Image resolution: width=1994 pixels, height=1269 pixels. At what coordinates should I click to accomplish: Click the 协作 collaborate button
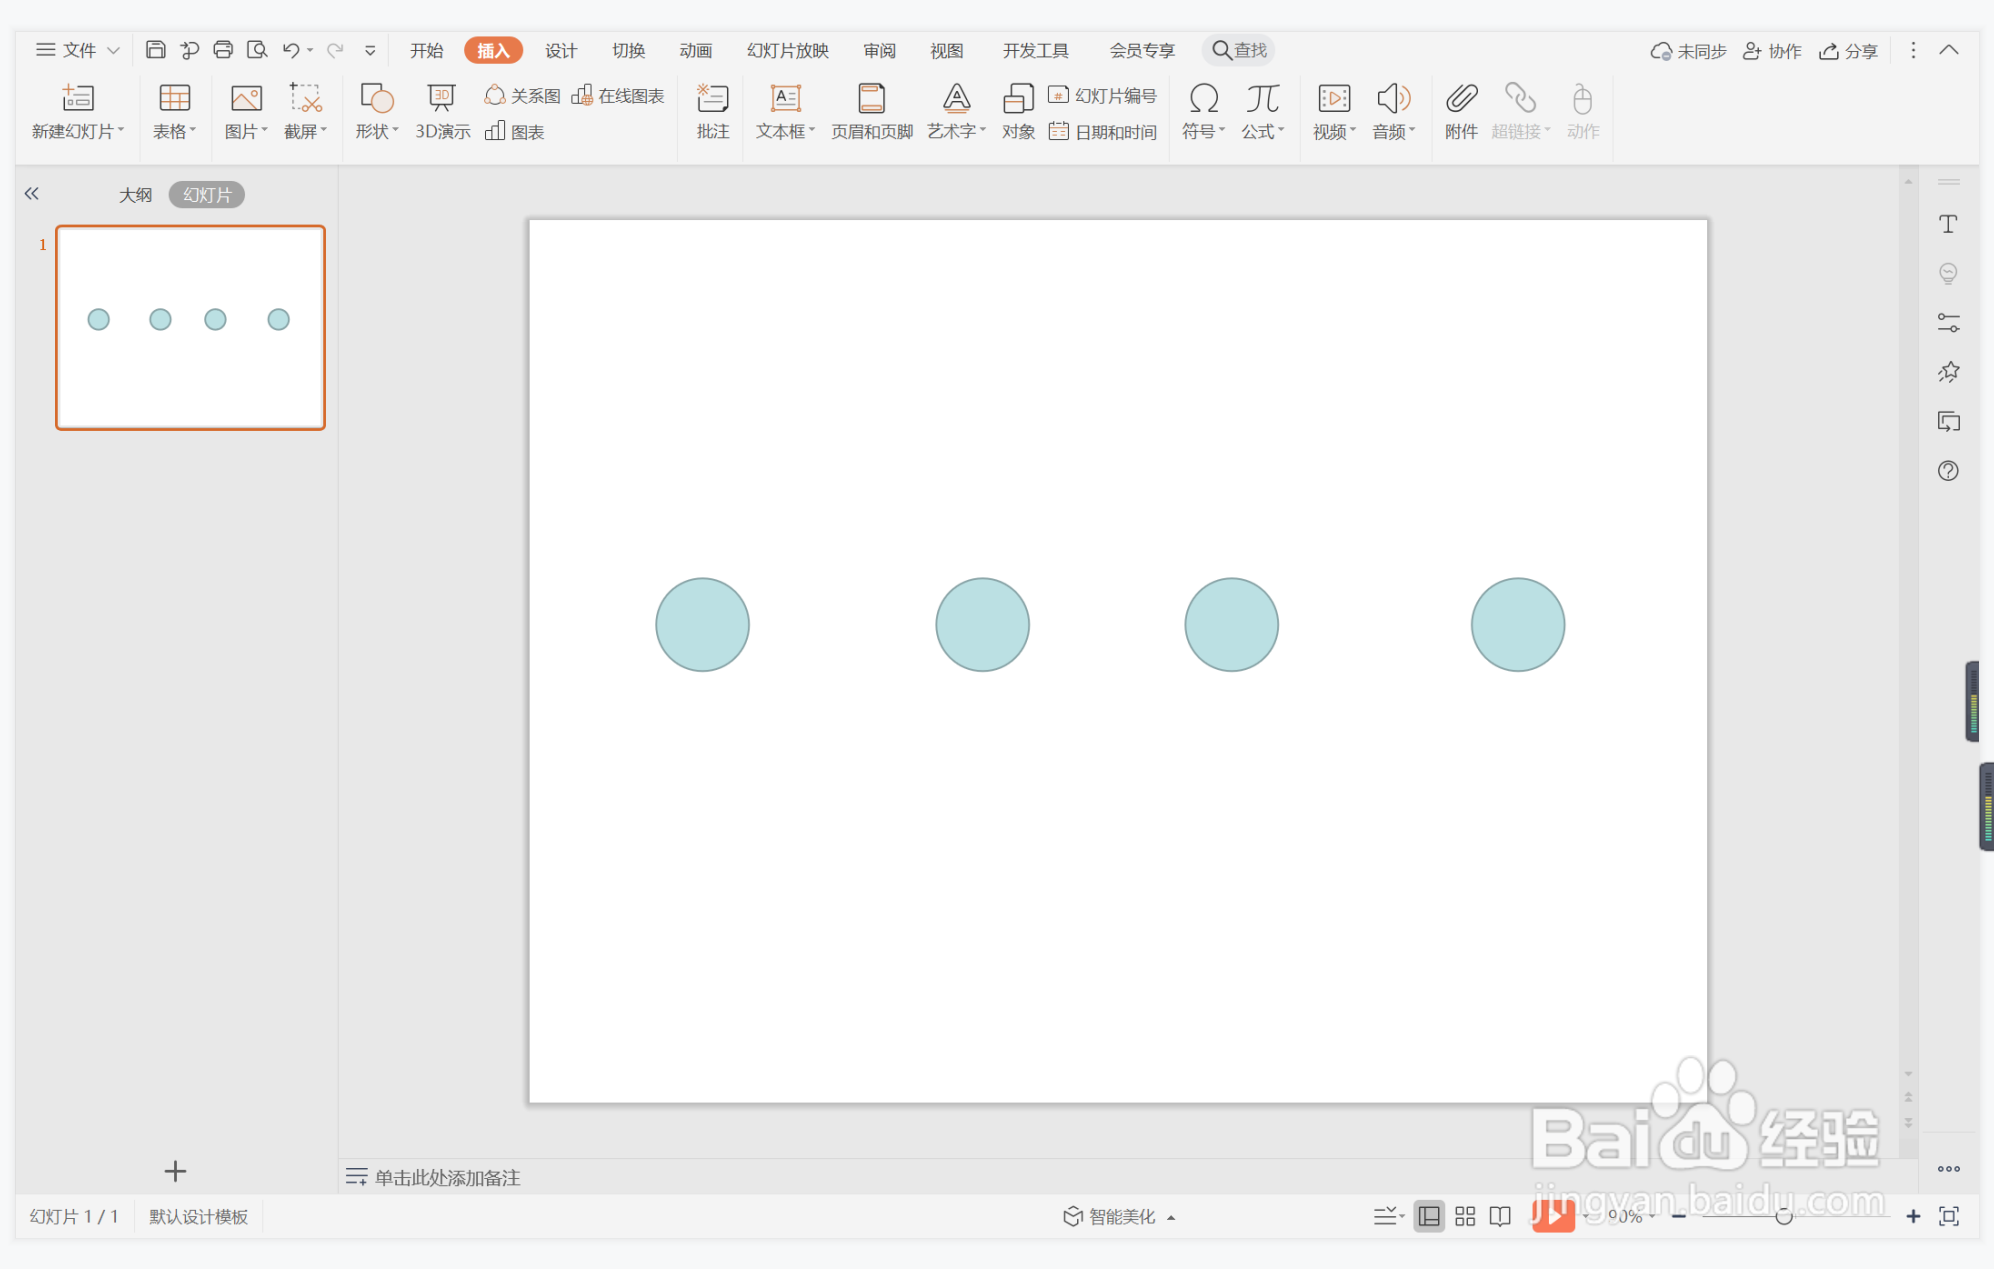[1772, 51]
